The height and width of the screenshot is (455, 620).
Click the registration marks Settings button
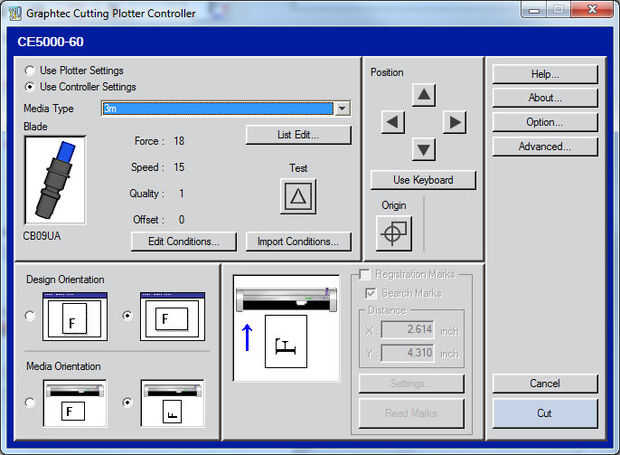coord(411,383)
